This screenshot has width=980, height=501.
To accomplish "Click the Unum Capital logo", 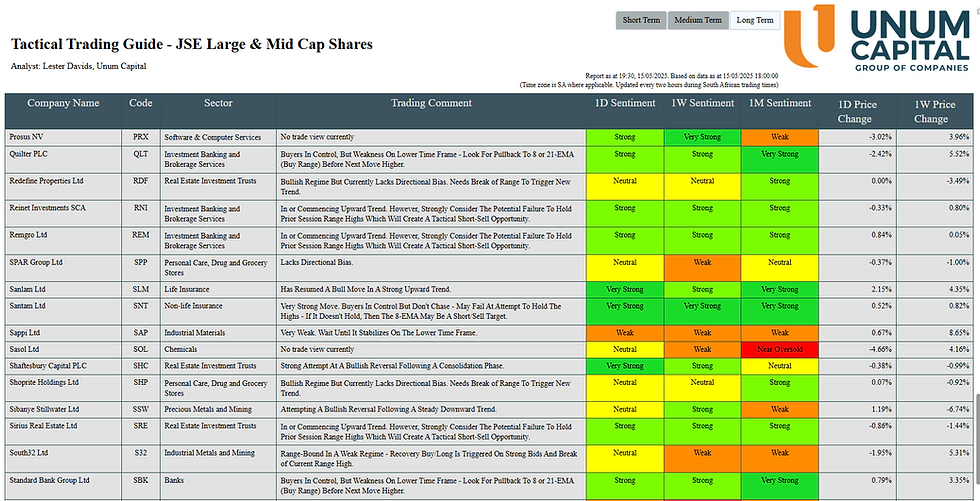I will (x=877, y=38).
